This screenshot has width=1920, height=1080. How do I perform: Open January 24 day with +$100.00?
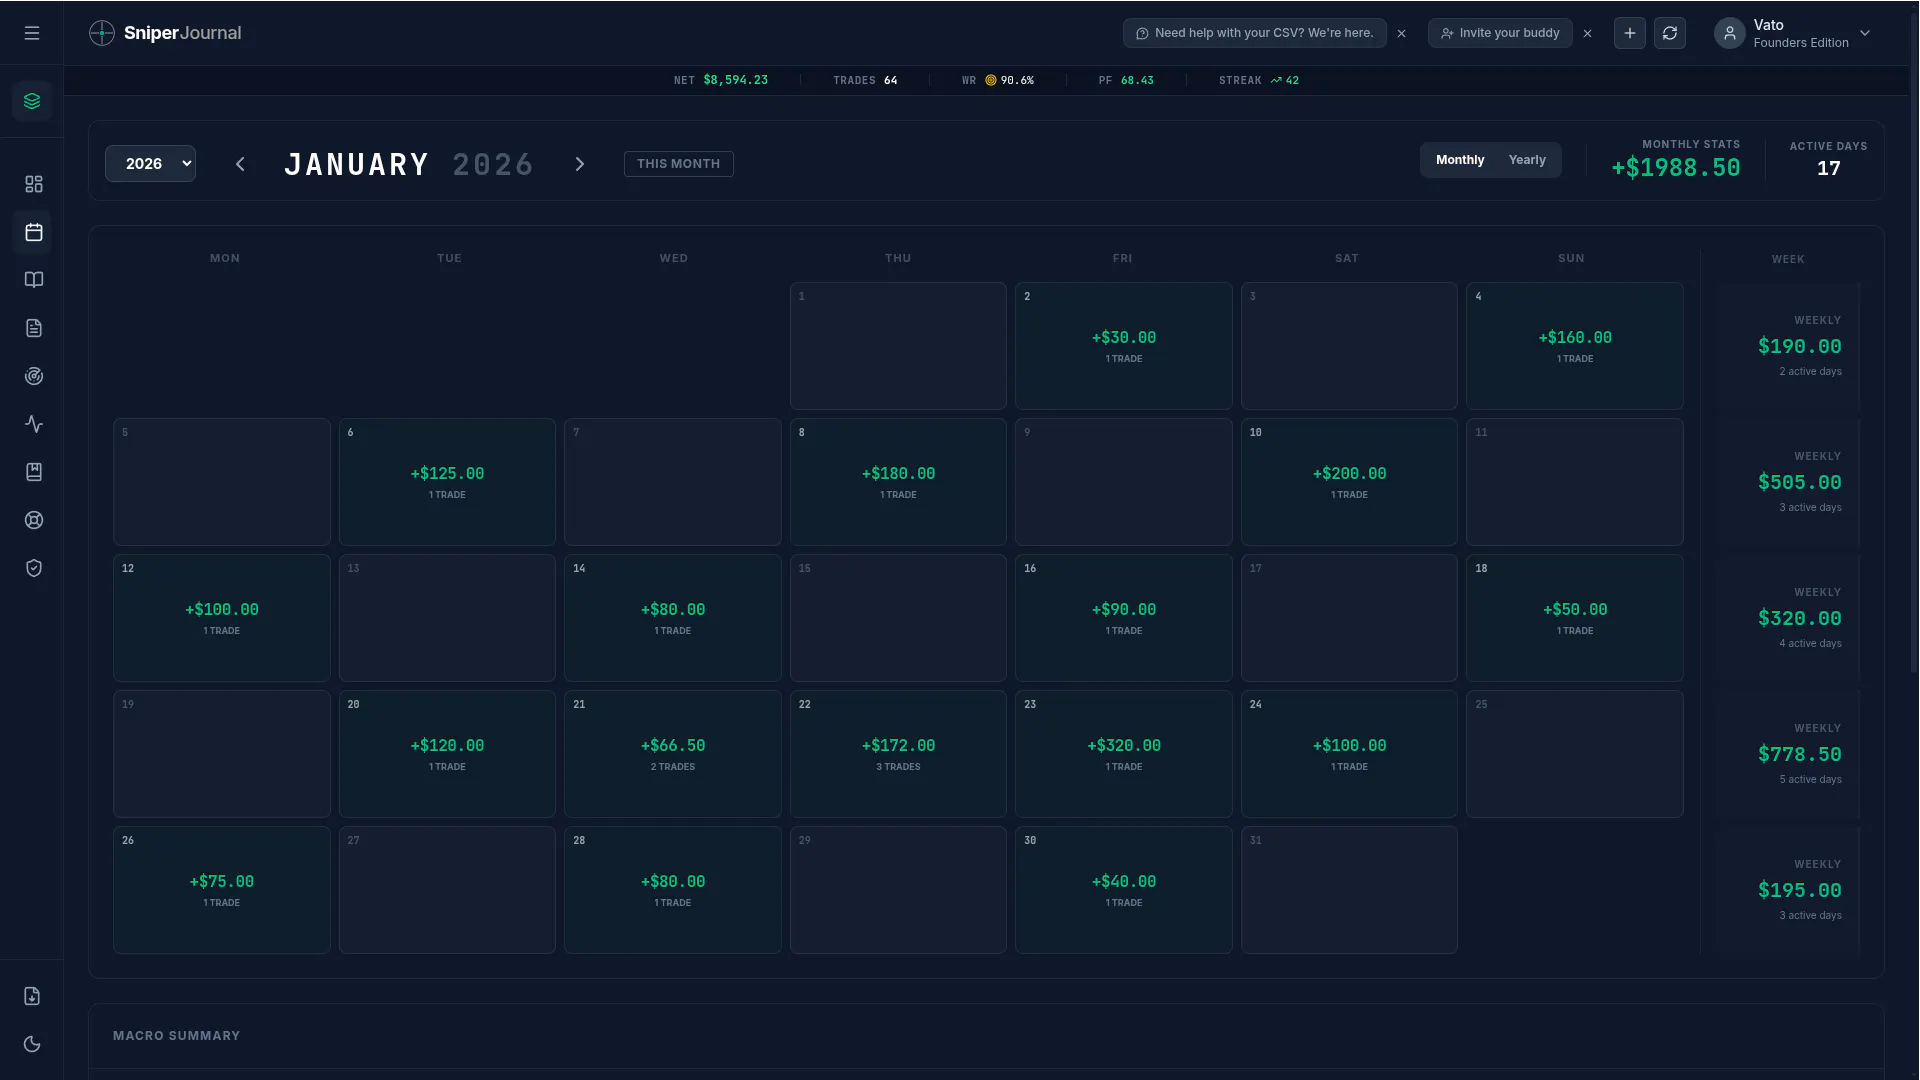1349,754
